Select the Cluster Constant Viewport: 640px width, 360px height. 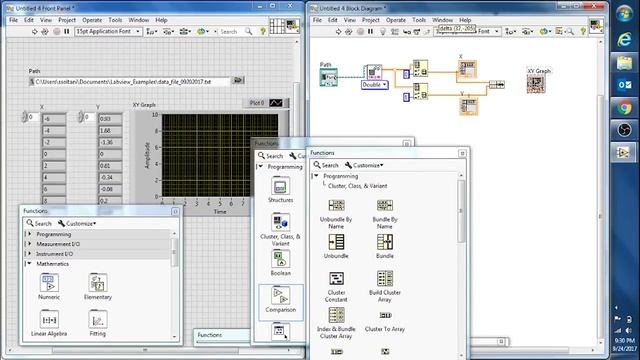[336, 287]
